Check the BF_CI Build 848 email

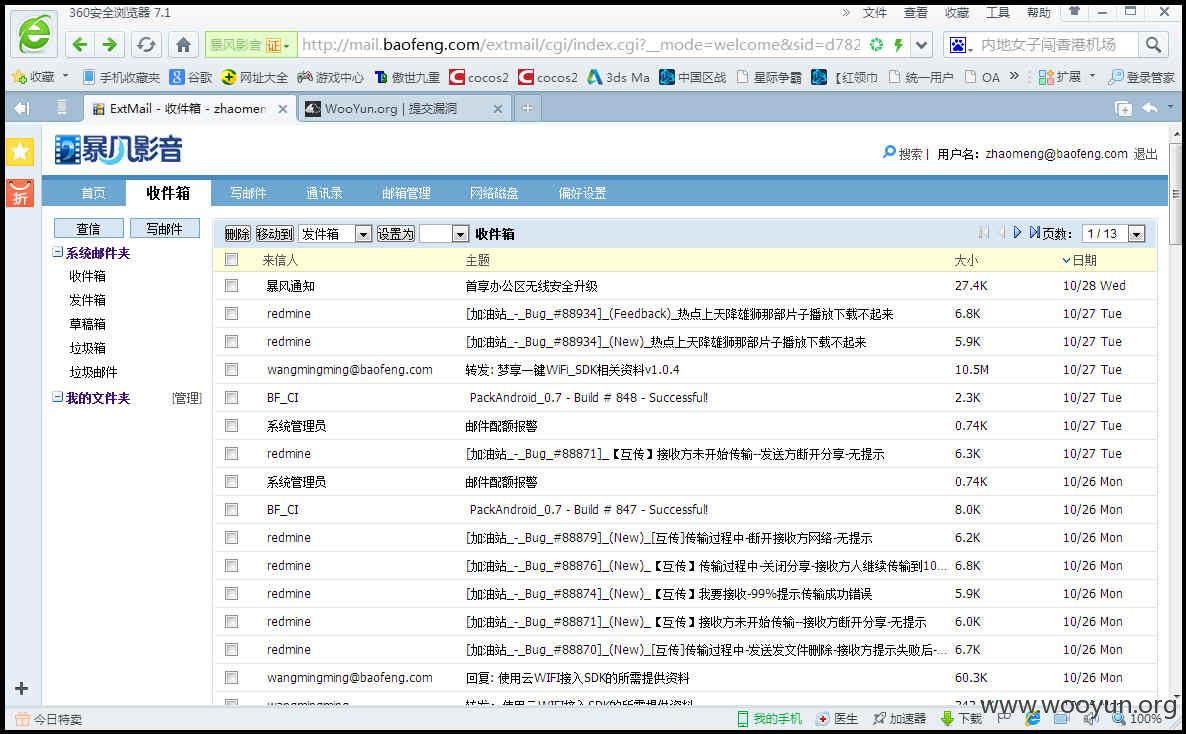[x=231, y=397]
